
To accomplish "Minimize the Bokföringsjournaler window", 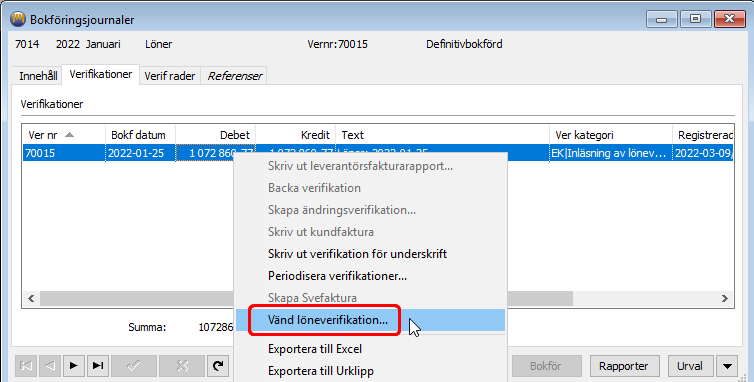I will [x=662, y=20].
